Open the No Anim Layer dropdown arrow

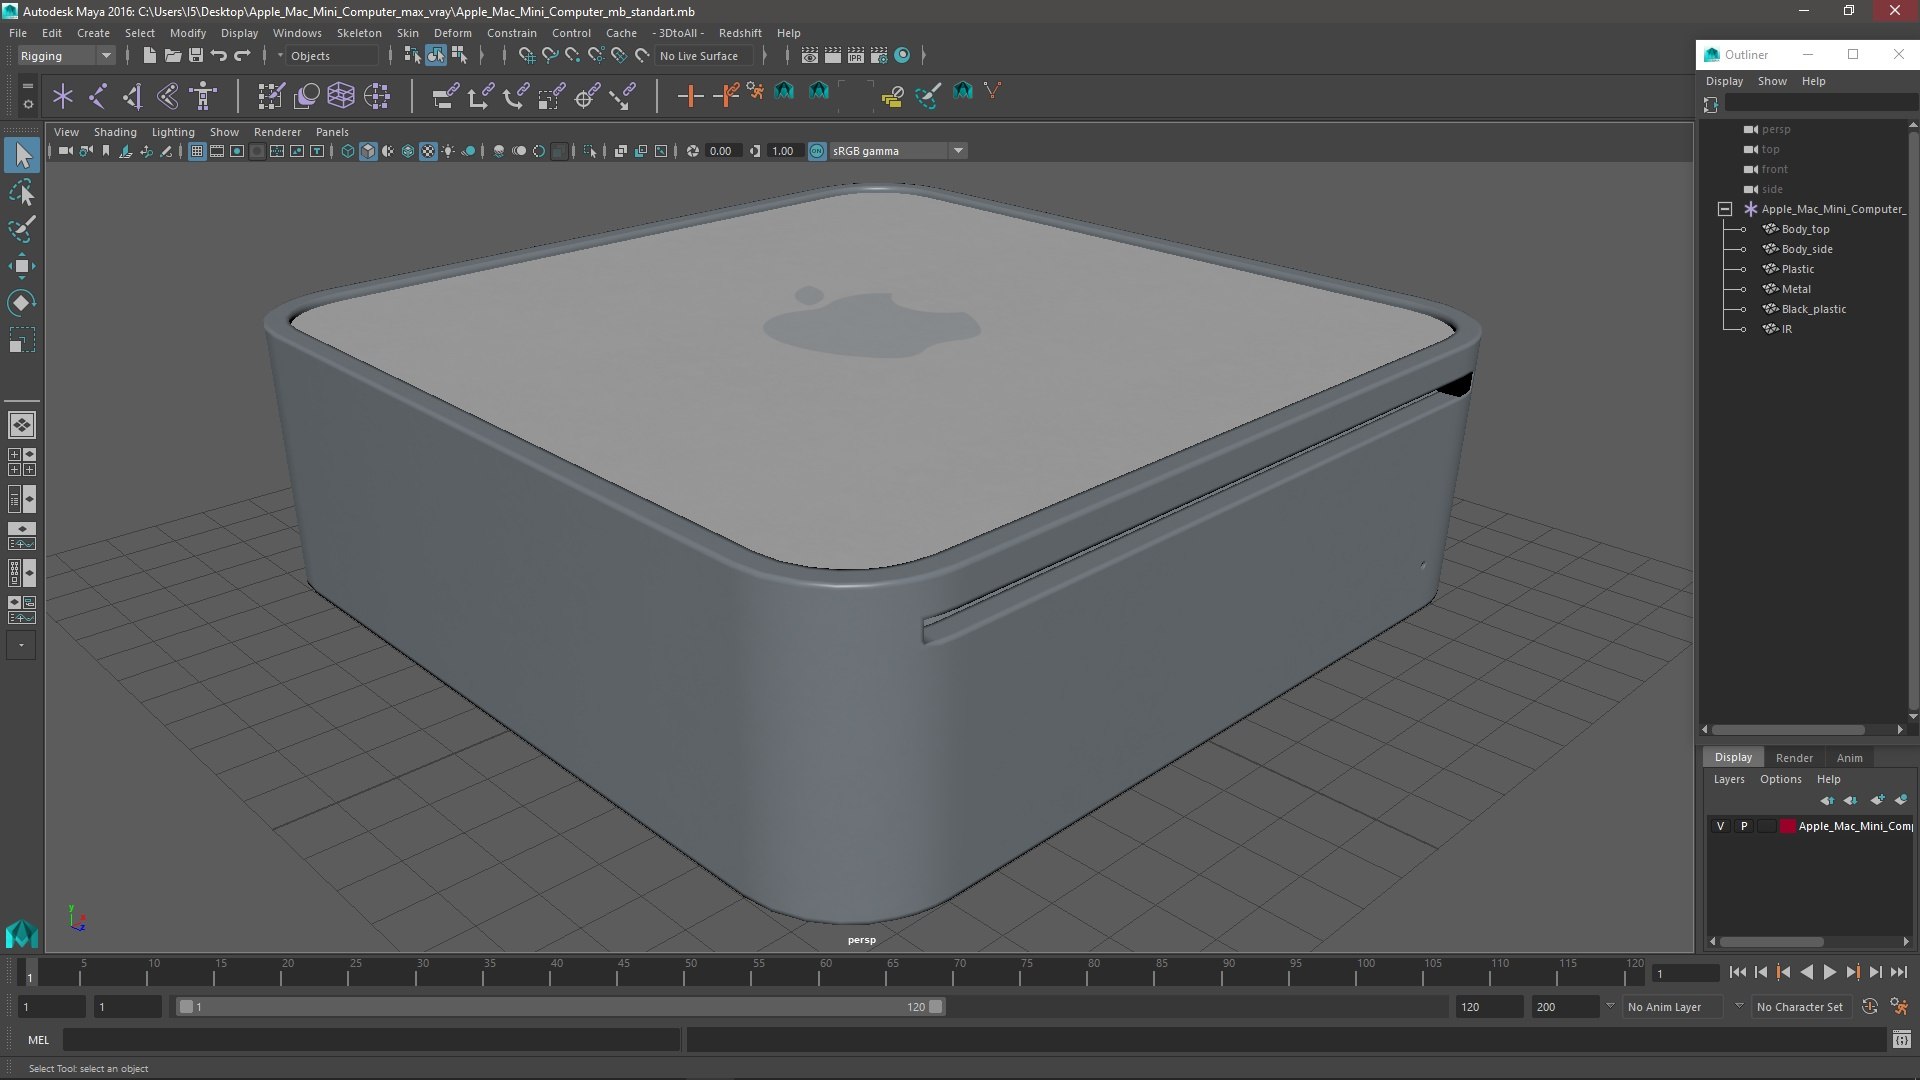coord(1610,1007)
